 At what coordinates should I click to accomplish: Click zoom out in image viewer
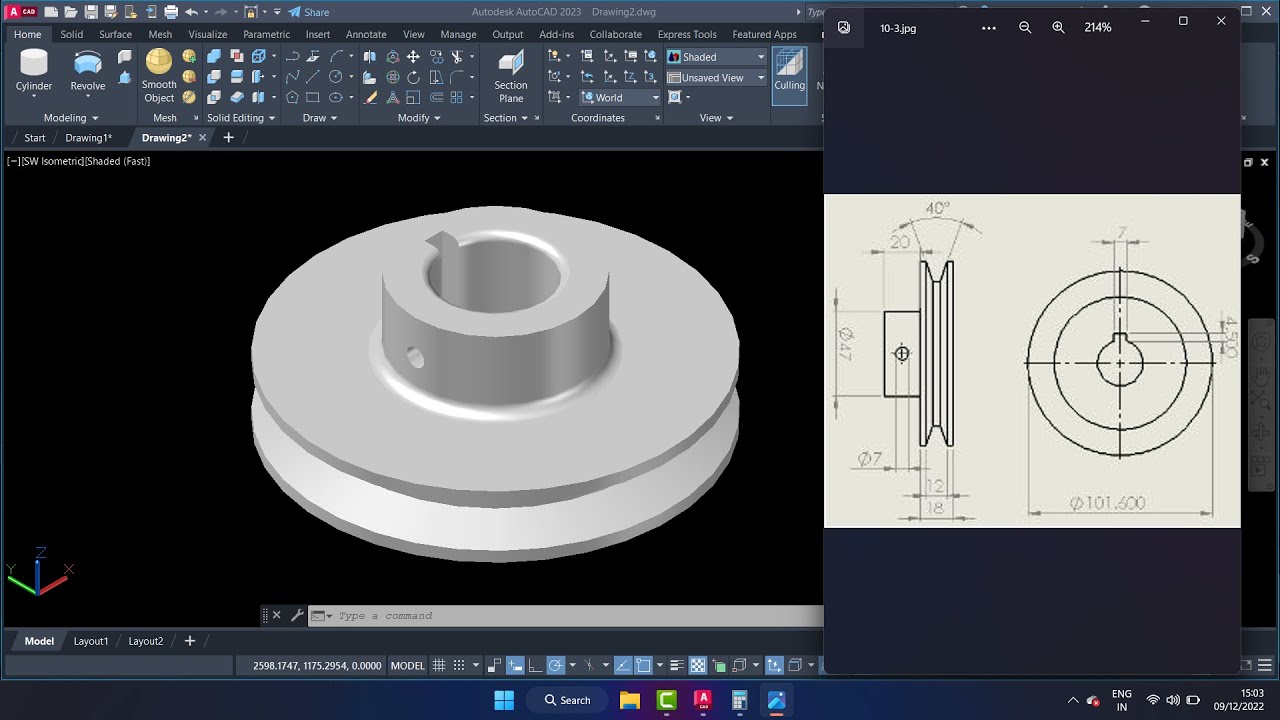point(1025,27)
